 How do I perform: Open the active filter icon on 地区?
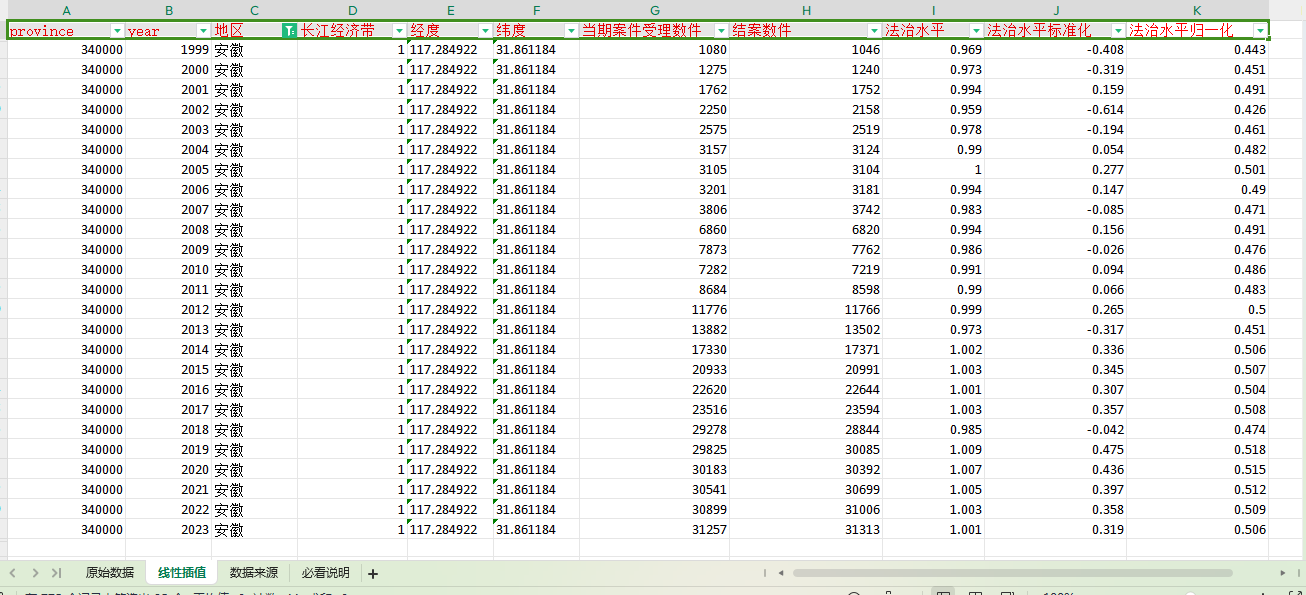coord(289,31)
